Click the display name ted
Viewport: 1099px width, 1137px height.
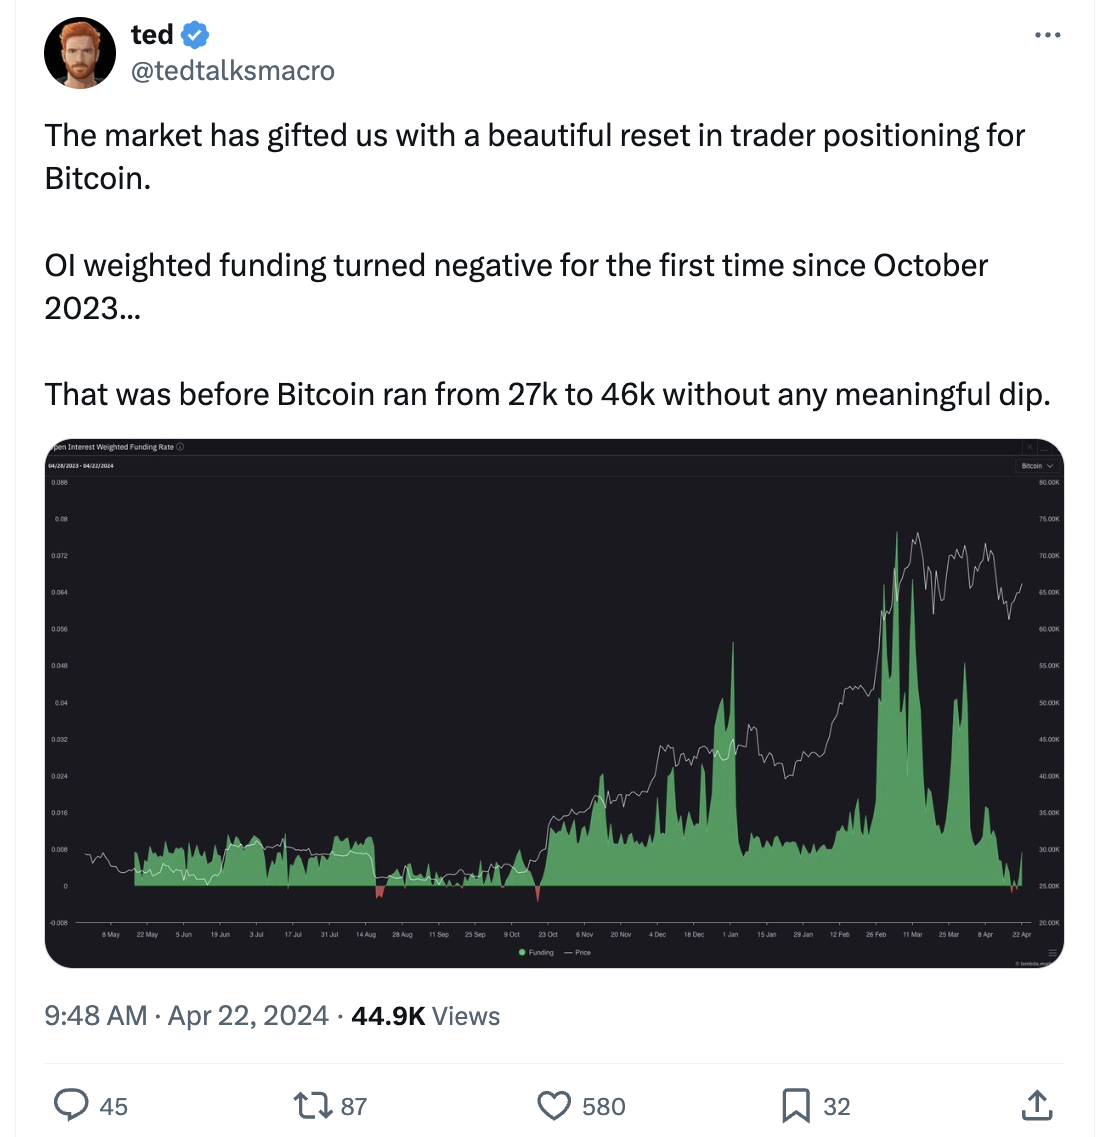152,34
